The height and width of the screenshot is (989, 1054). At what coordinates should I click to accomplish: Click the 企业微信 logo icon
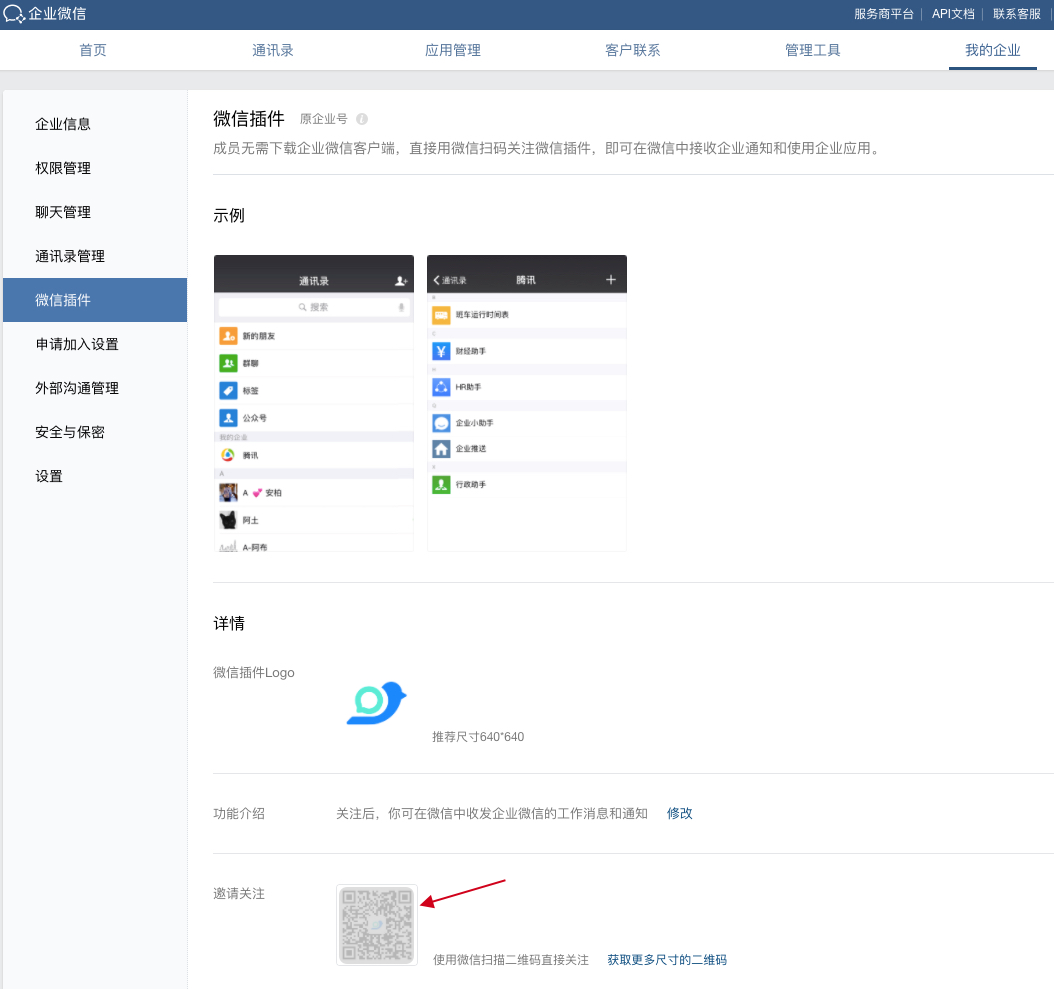pos(14,14)
